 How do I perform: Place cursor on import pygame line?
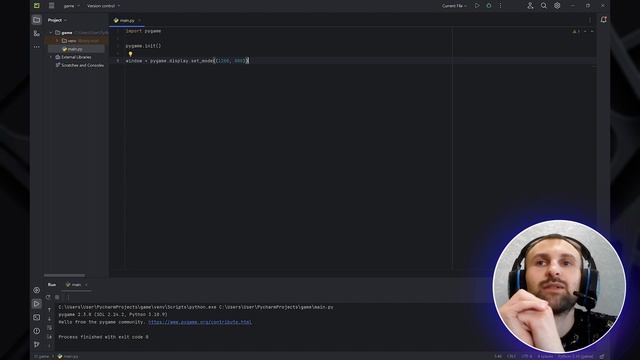143,31
